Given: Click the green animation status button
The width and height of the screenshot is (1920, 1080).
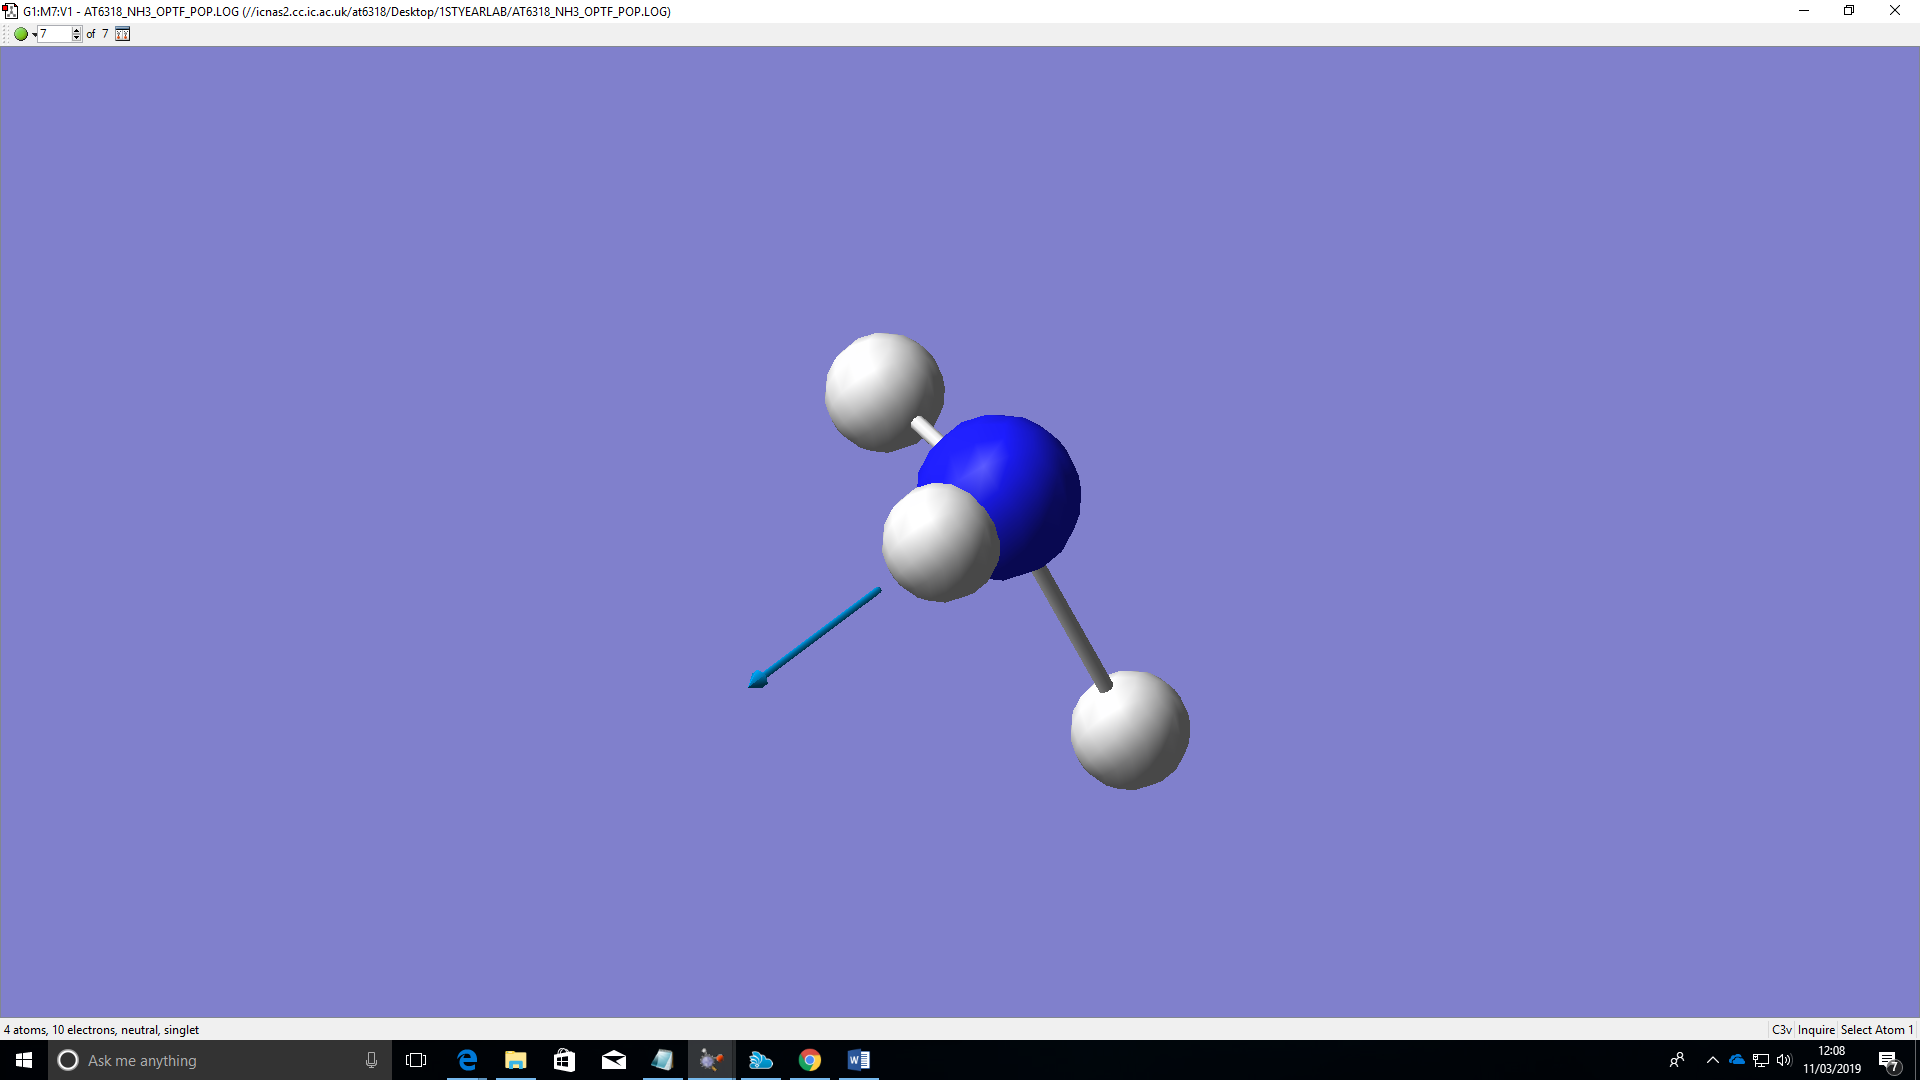Looking at the screenshot, I should point(20,34).
